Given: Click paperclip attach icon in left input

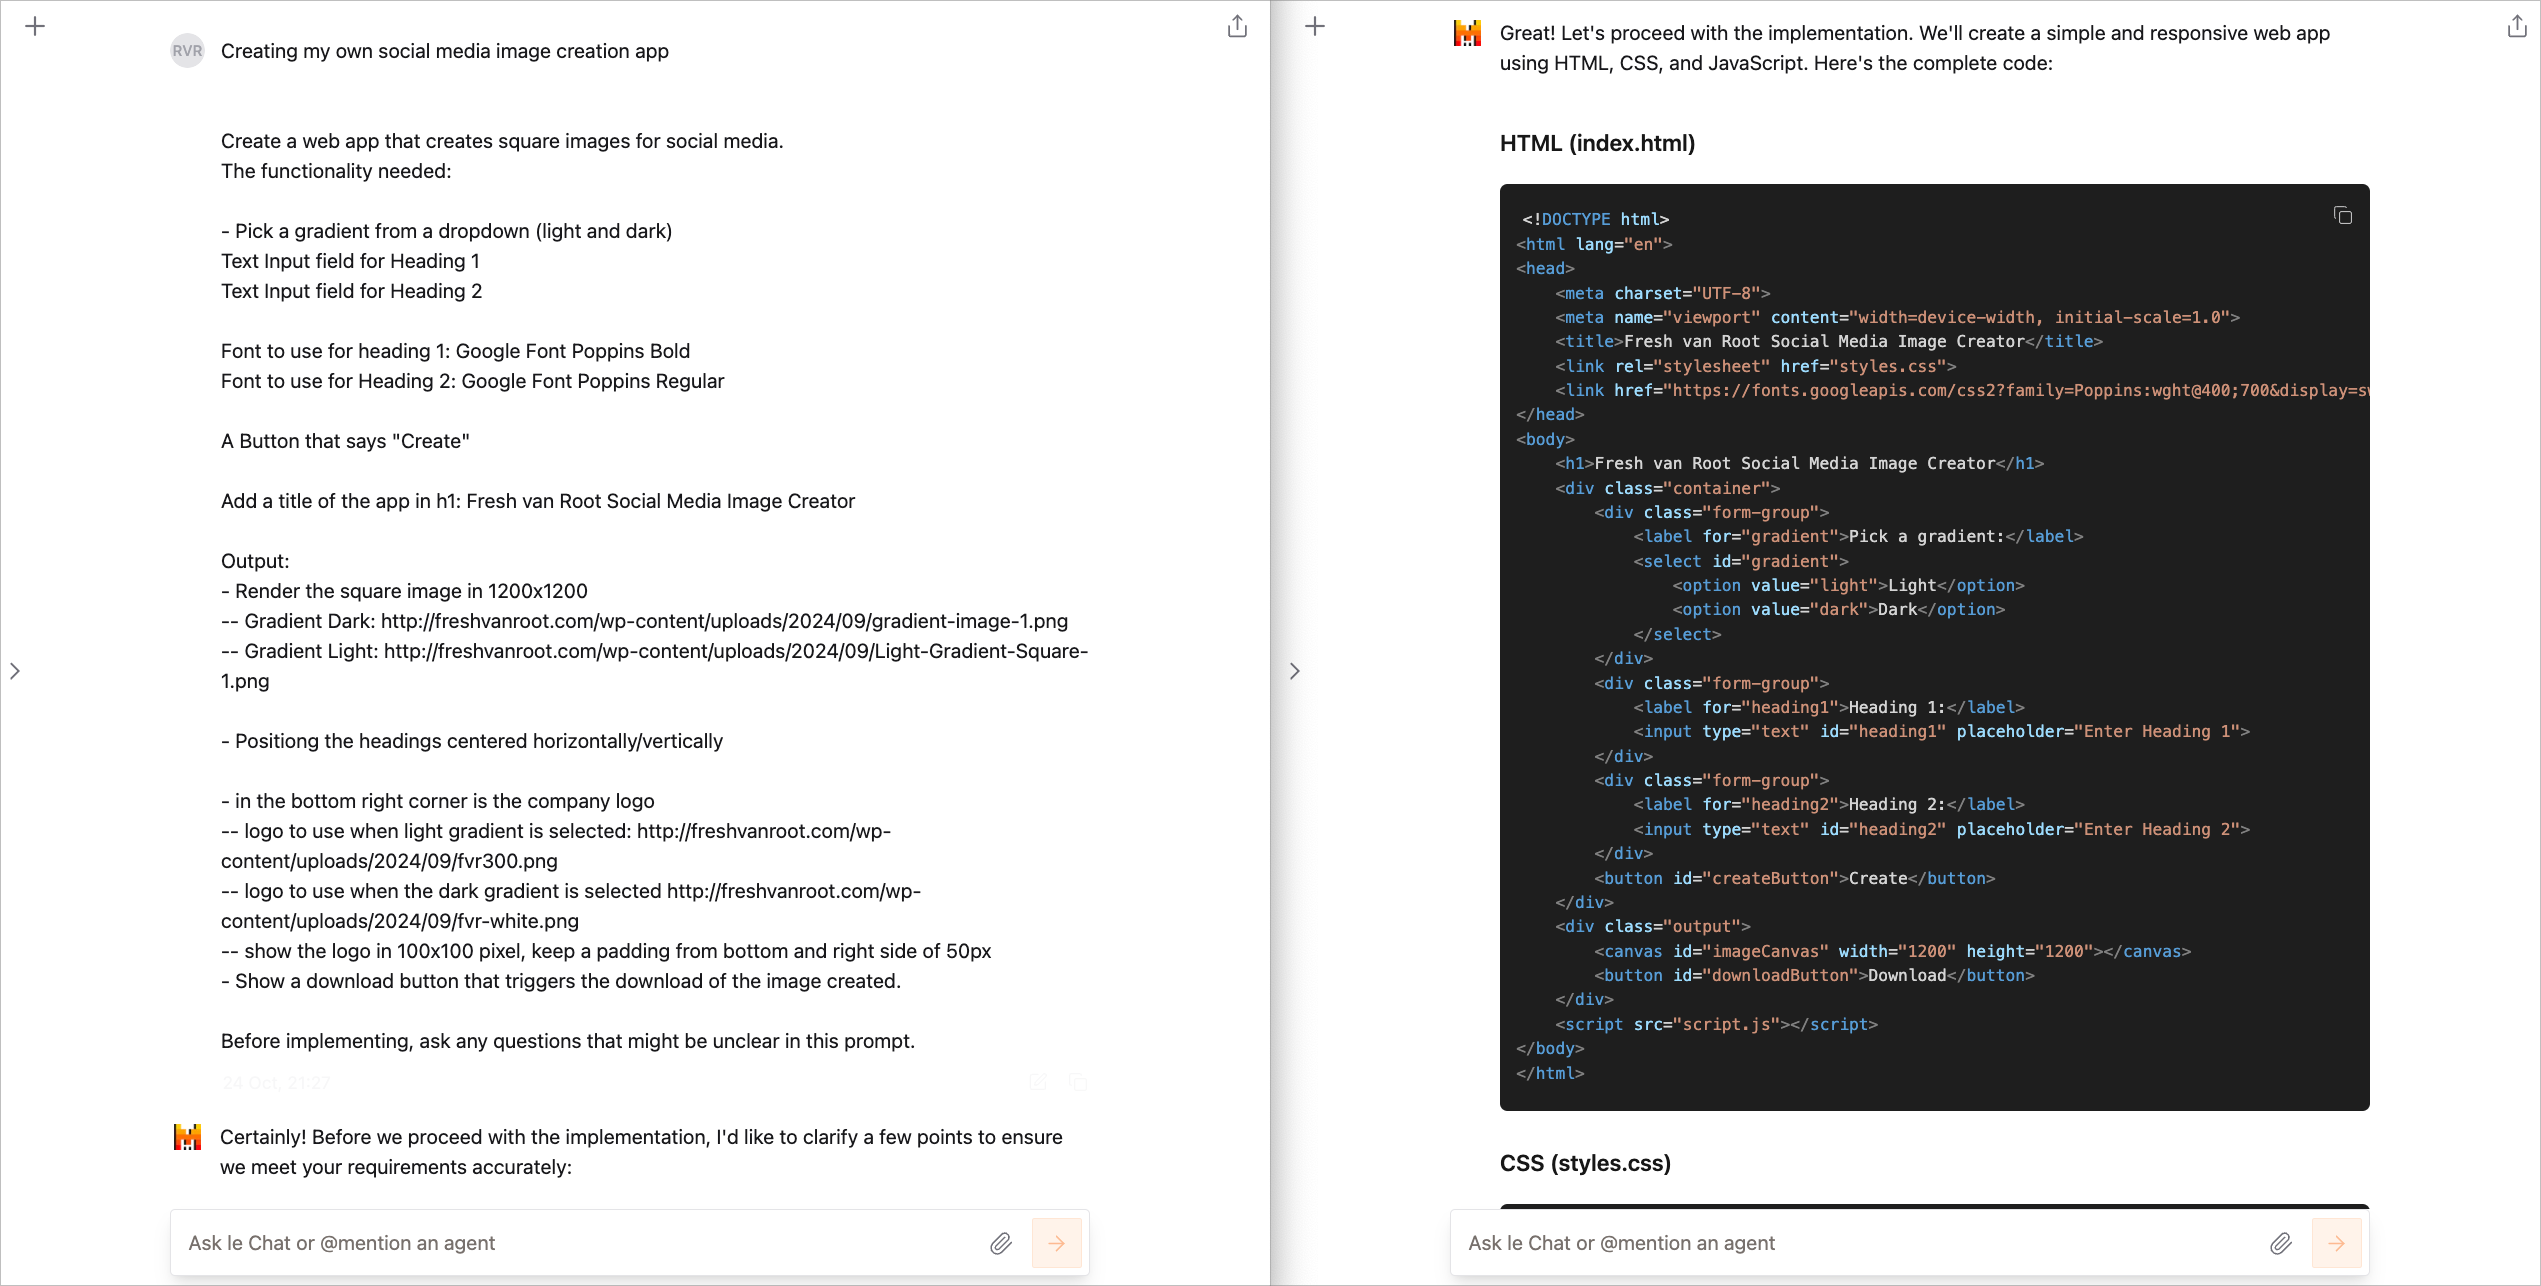Looking at the screenshot, I should point(1000,1243).
